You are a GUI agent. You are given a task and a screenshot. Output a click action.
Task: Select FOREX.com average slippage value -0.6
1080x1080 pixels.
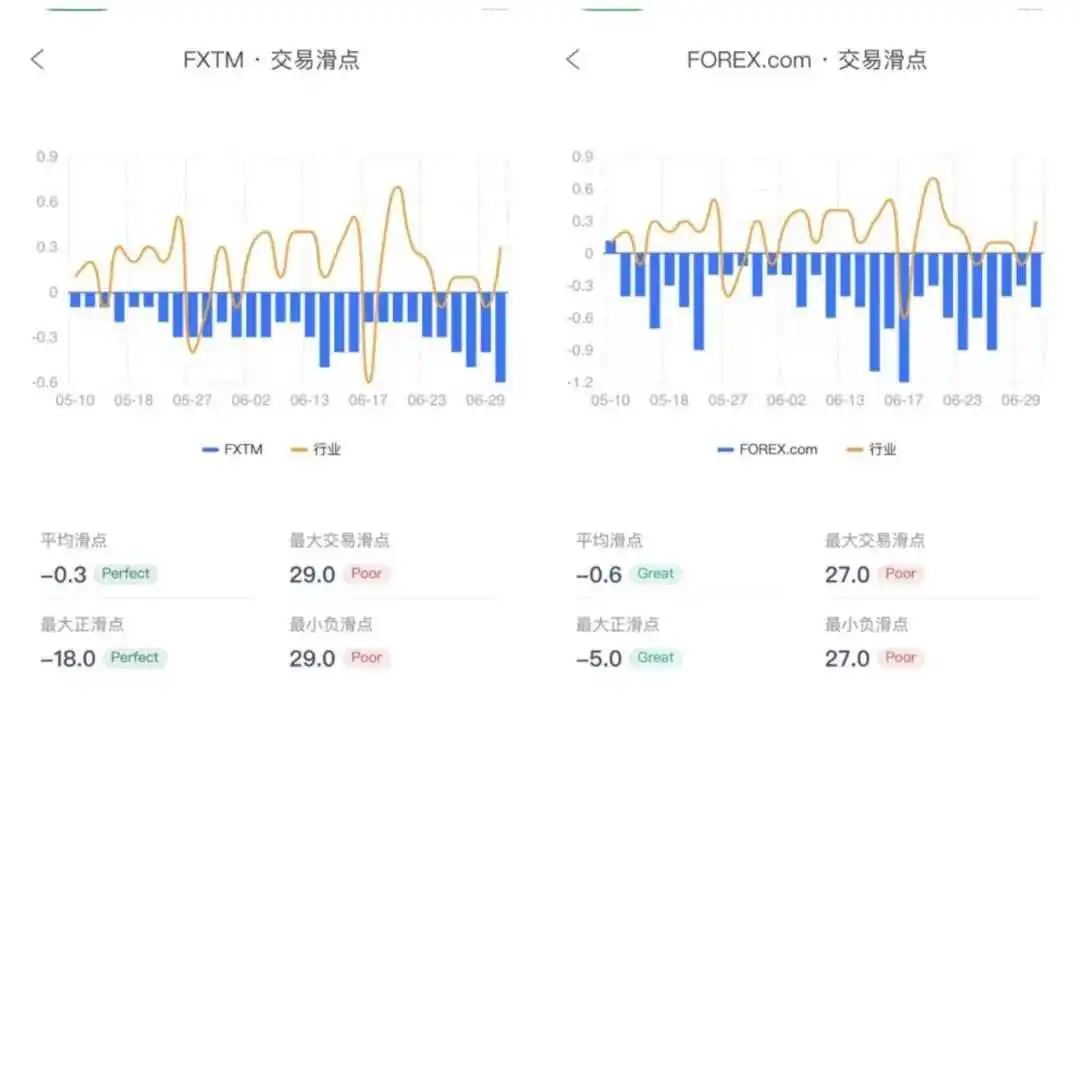tap(599, 574)
